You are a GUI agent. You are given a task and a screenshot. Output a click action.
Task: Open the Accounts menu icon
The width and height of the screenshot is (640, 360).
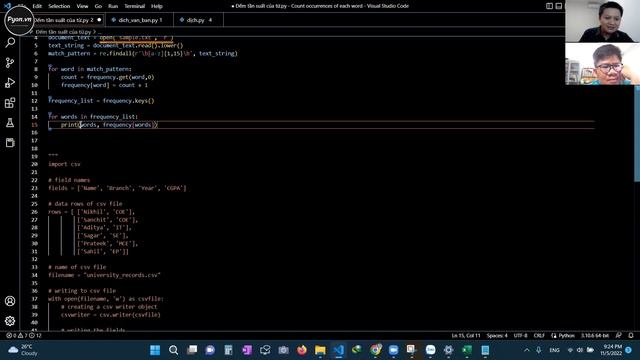tap(10, 301)
